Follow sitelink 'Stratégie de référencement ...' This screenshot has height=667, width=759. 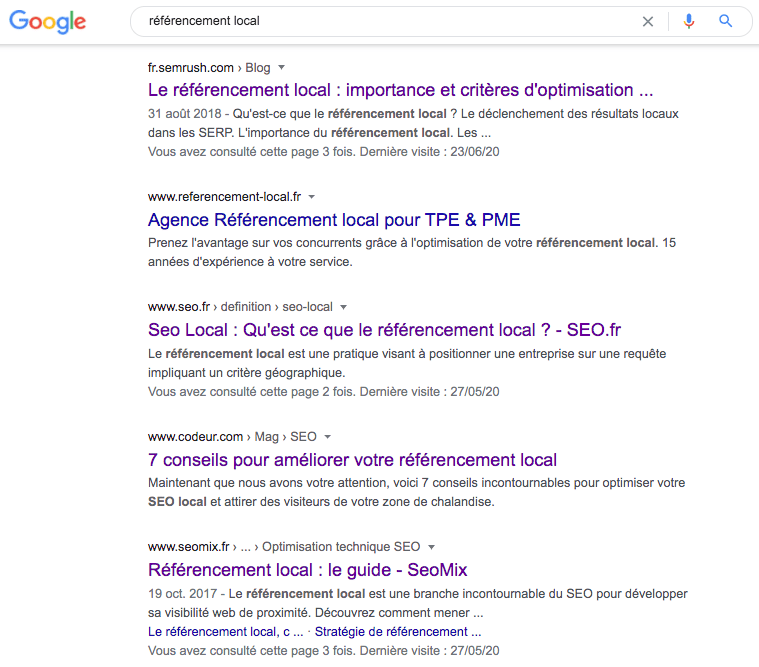click(x=398, y=632)
